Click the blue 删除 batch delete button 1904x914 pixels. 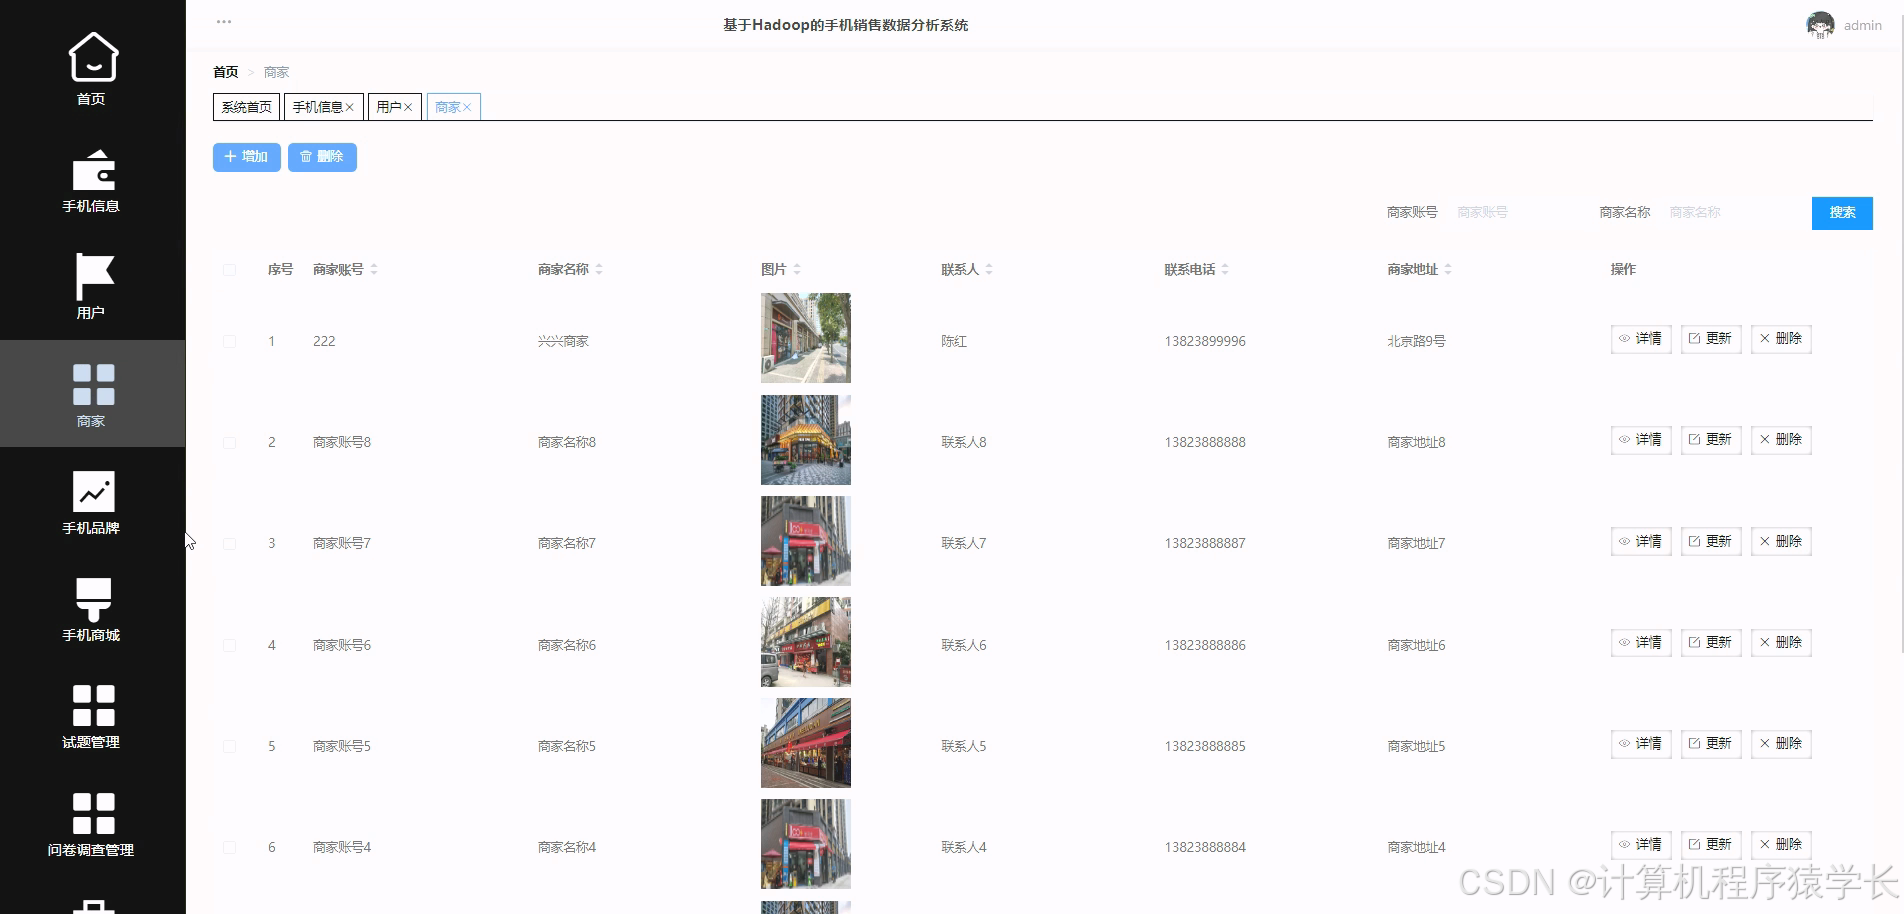coord(322,157)
